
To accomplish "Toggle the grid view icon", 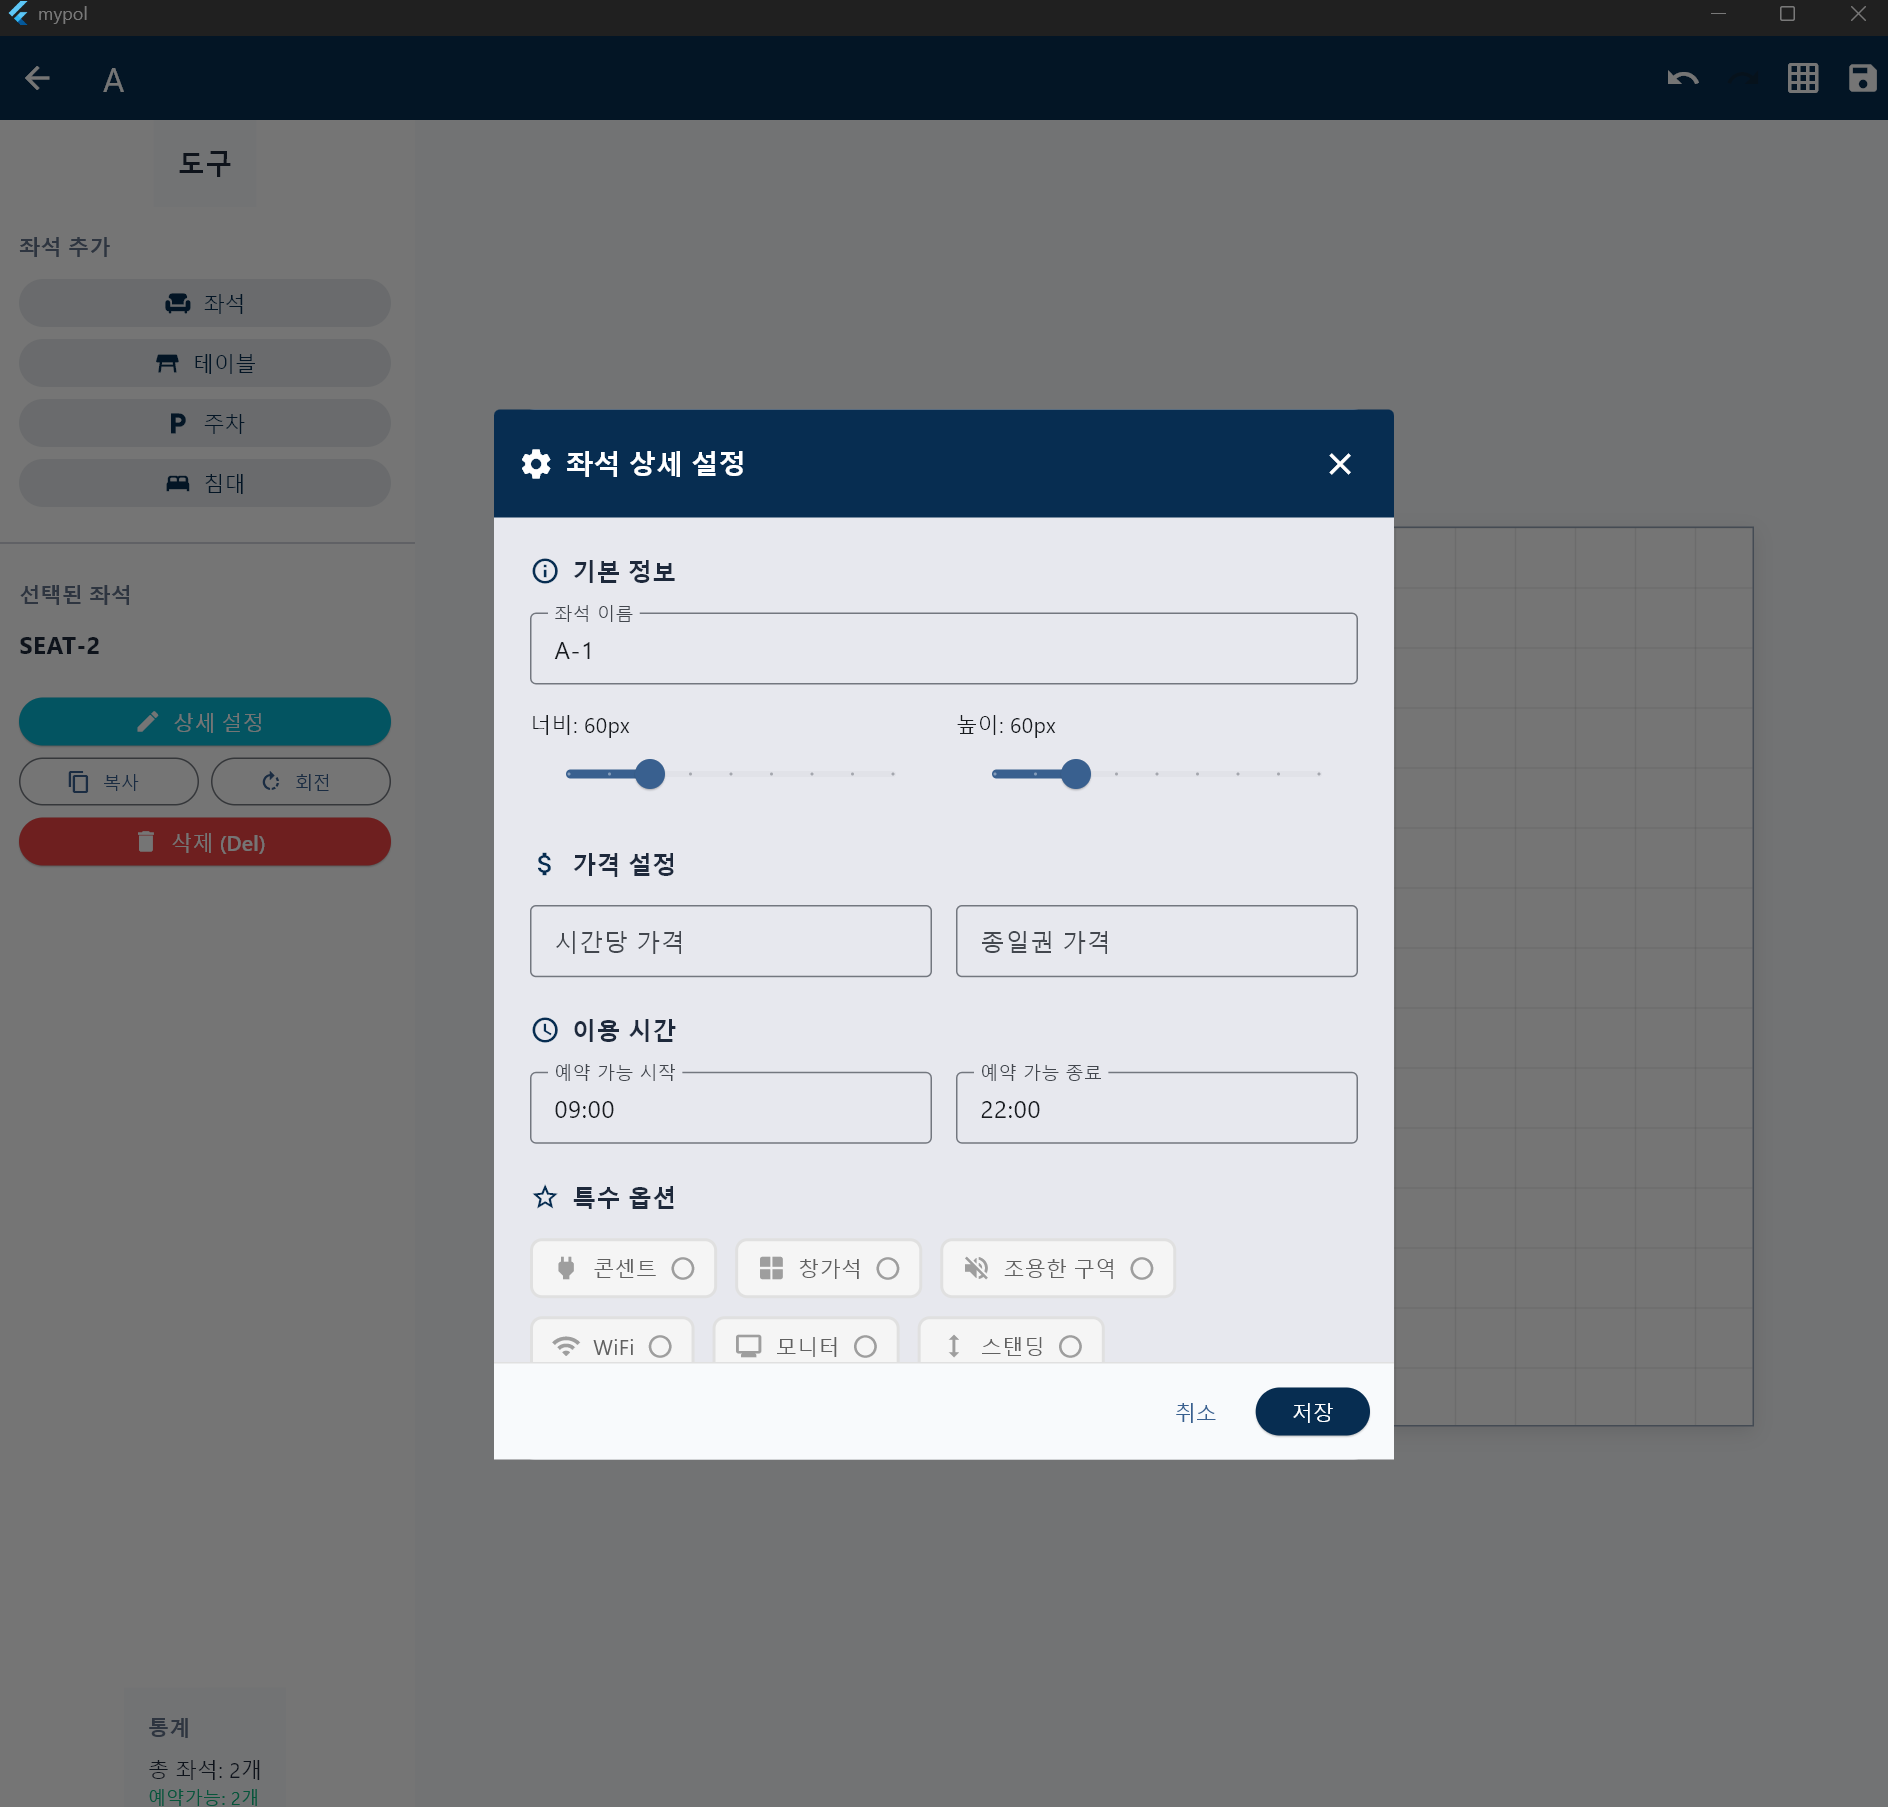I will pyautogui.click(x=1802, y=78).
